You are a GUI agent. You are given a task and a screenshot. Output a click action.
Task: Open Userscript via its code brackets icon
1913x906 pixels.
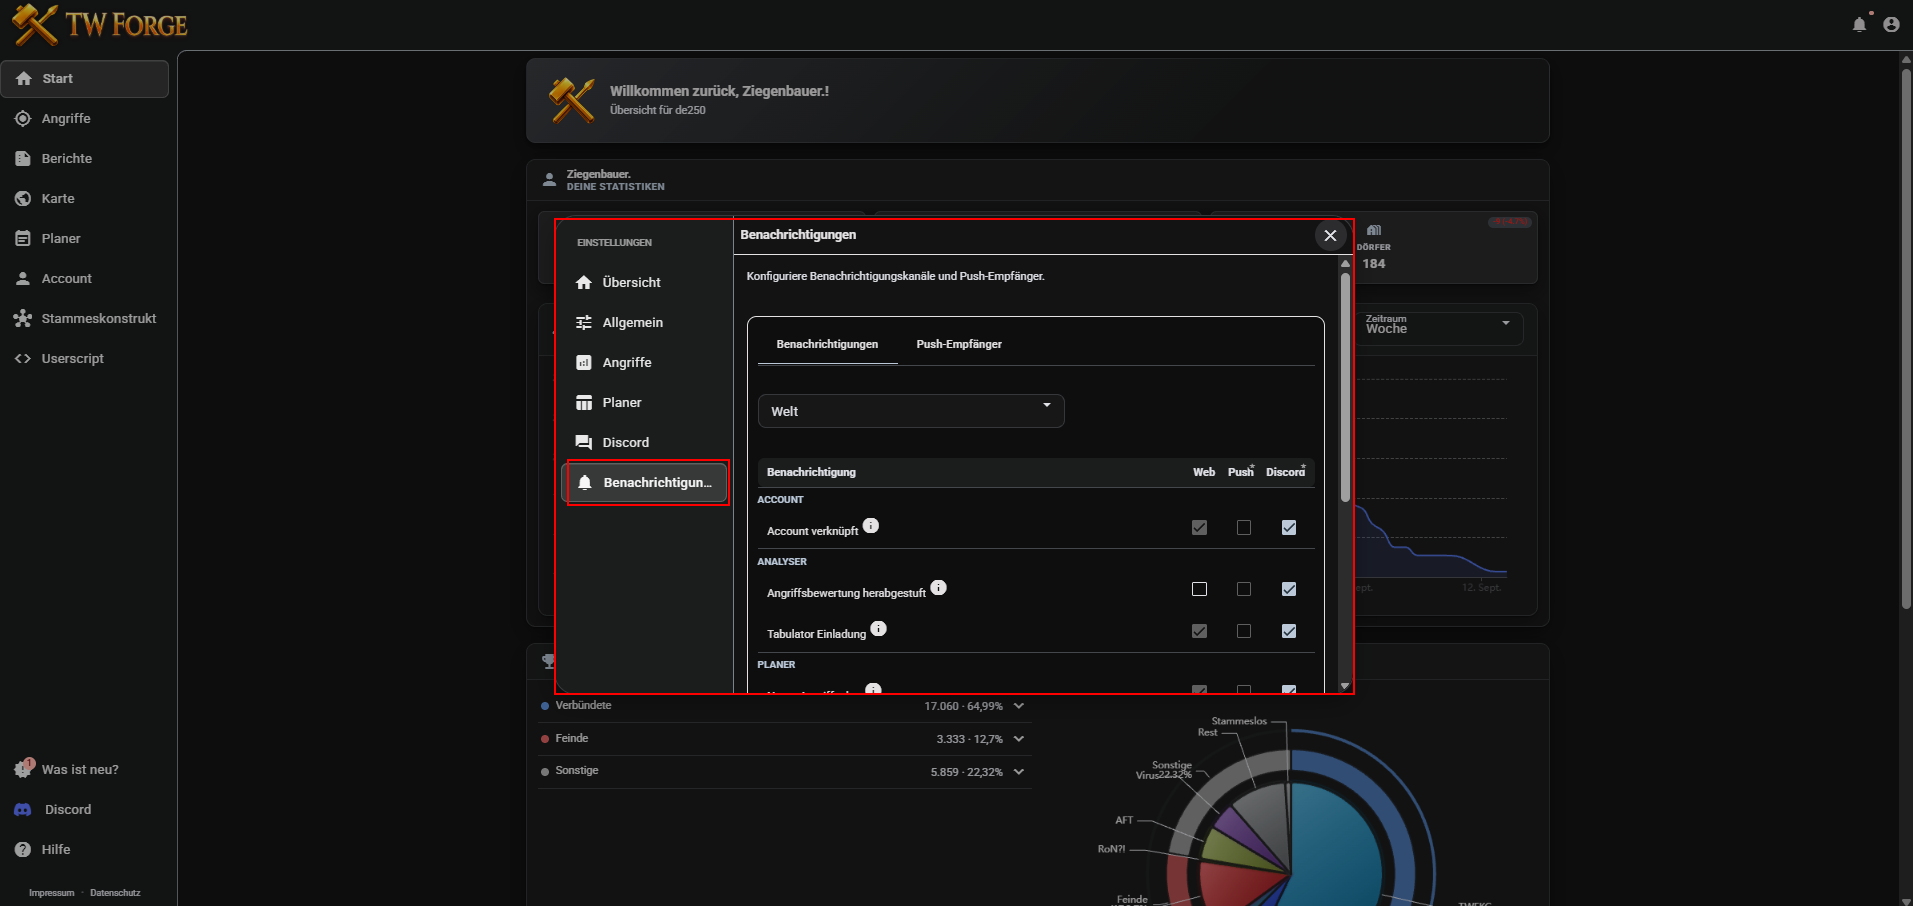click(x=23, y=359)
